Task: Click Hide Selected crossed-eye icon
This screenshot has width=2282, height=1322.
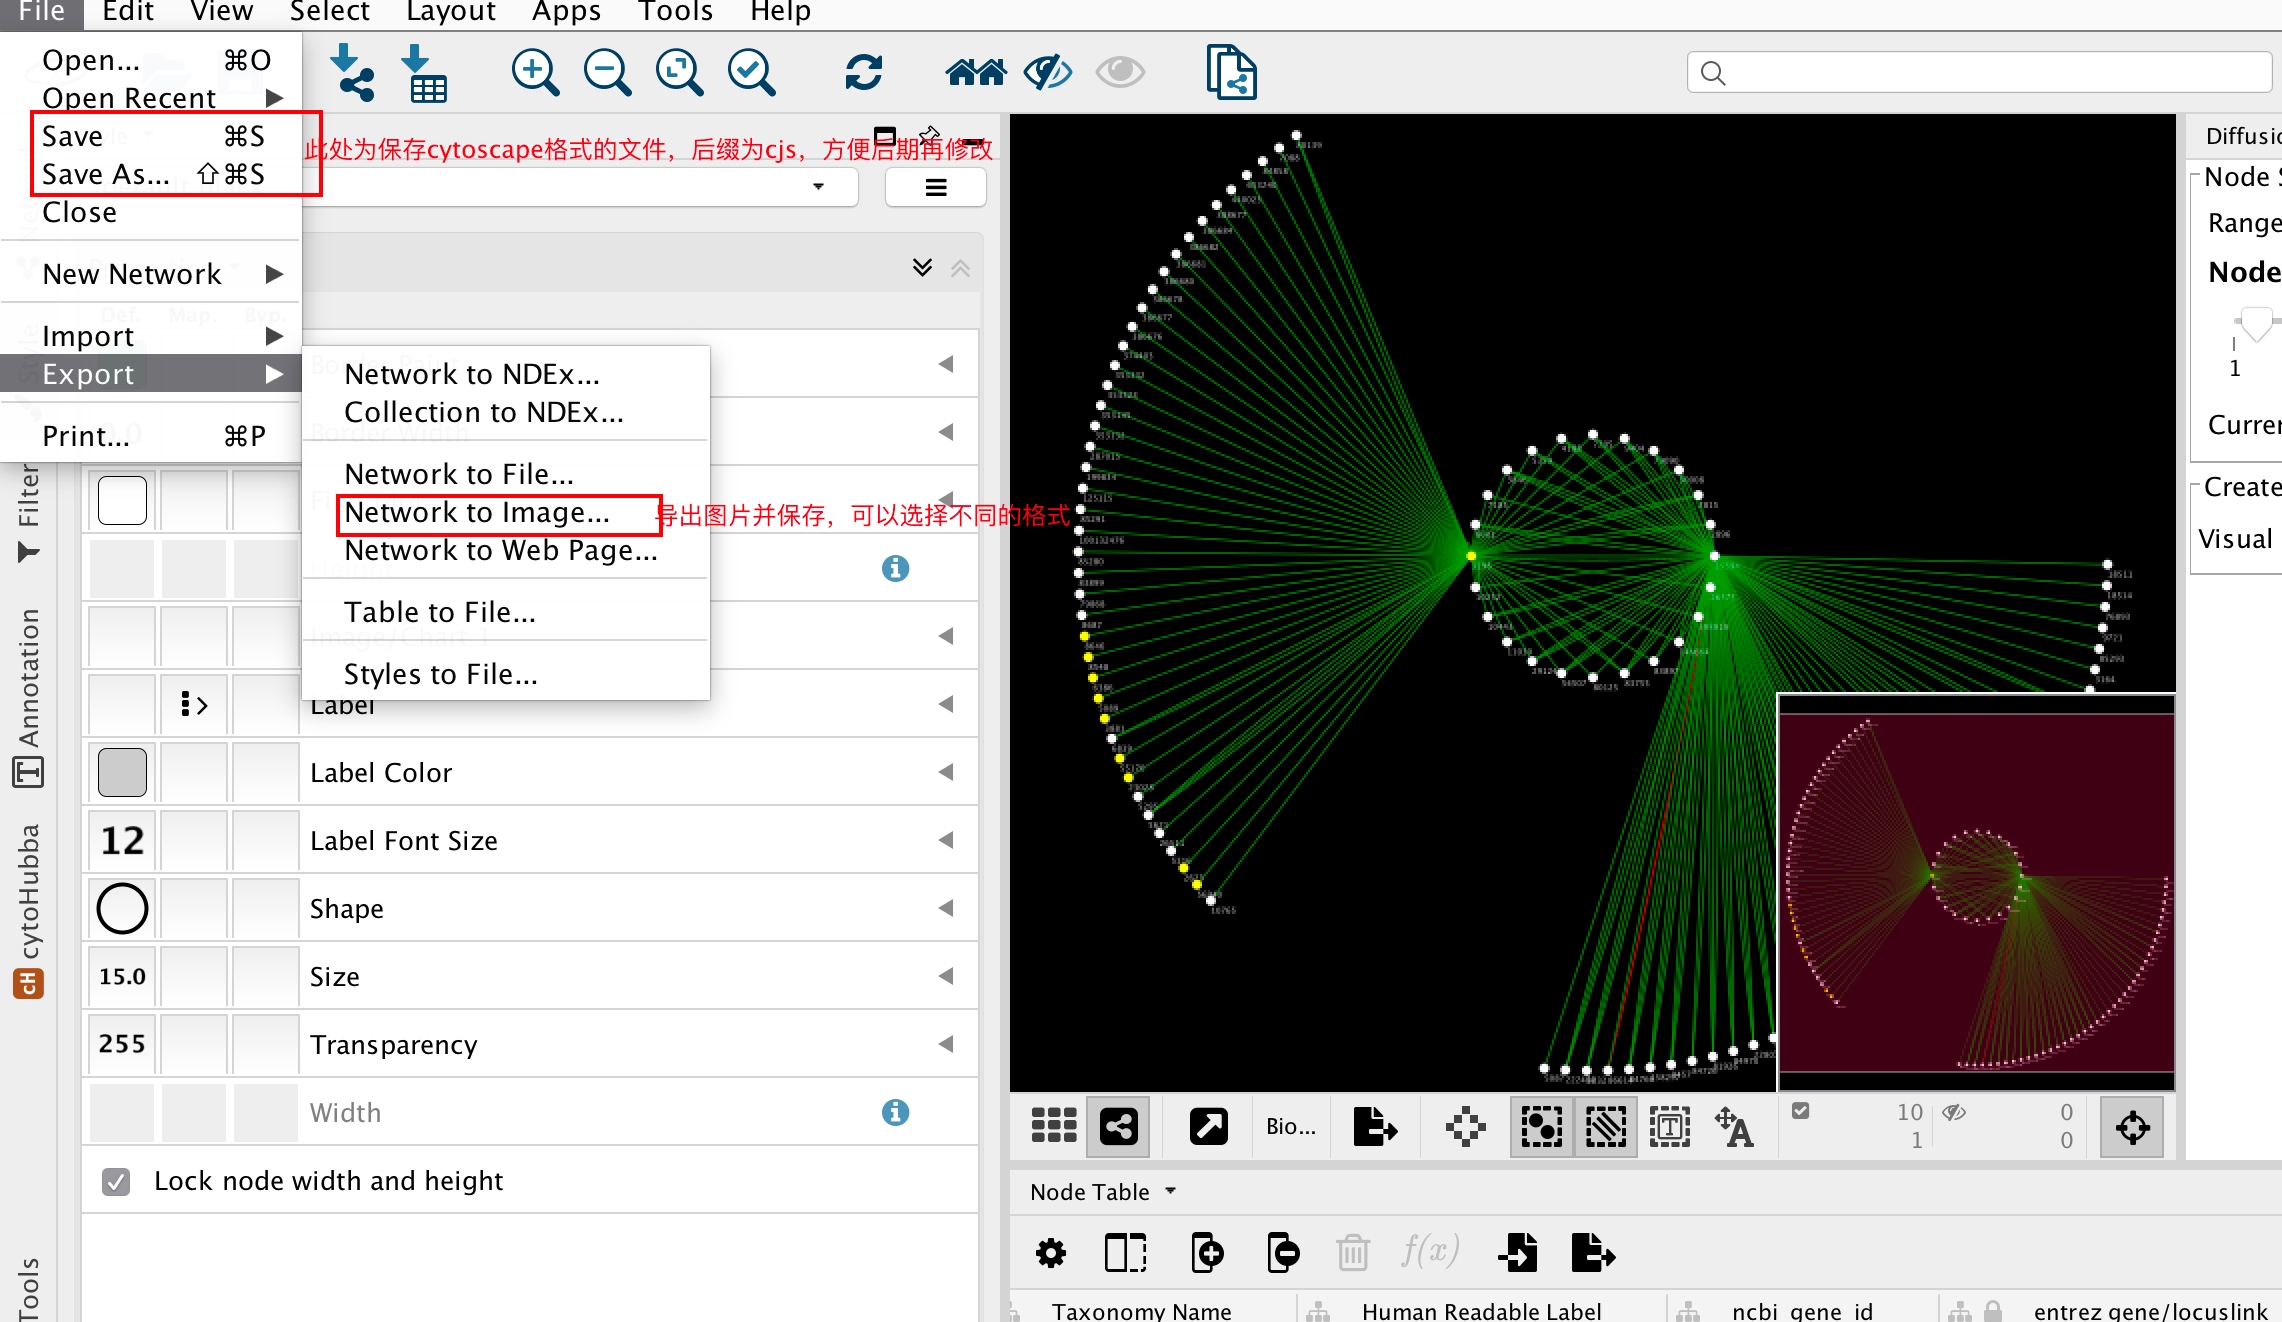Action: tap(1047, 73)
